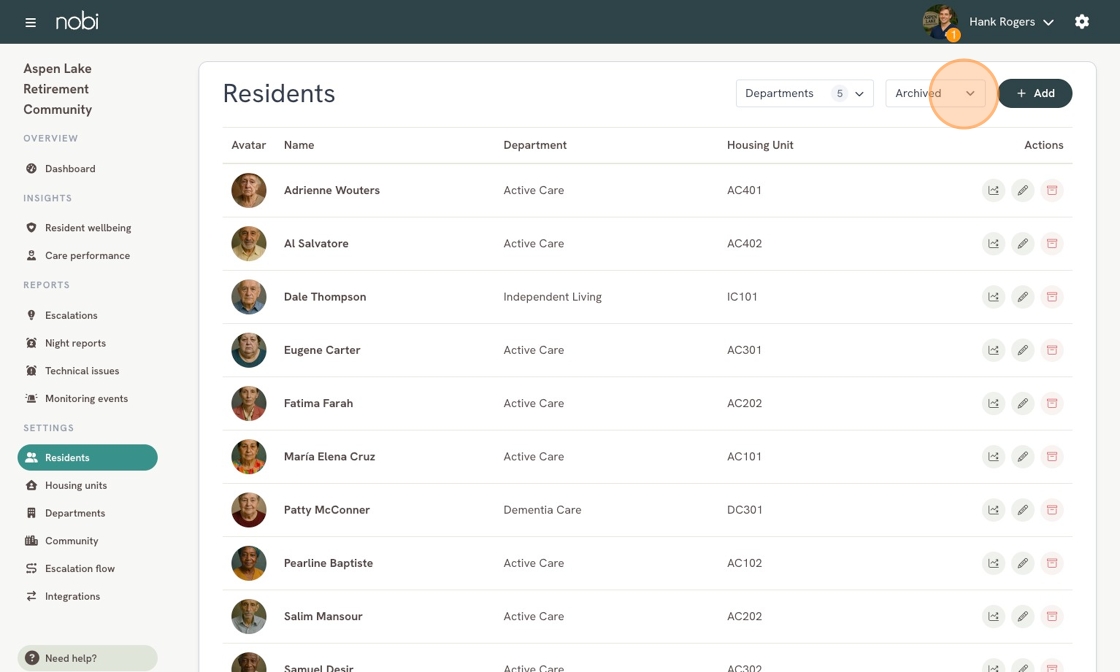
Task: Open the settings gear icon
Action: (1081, 21)
